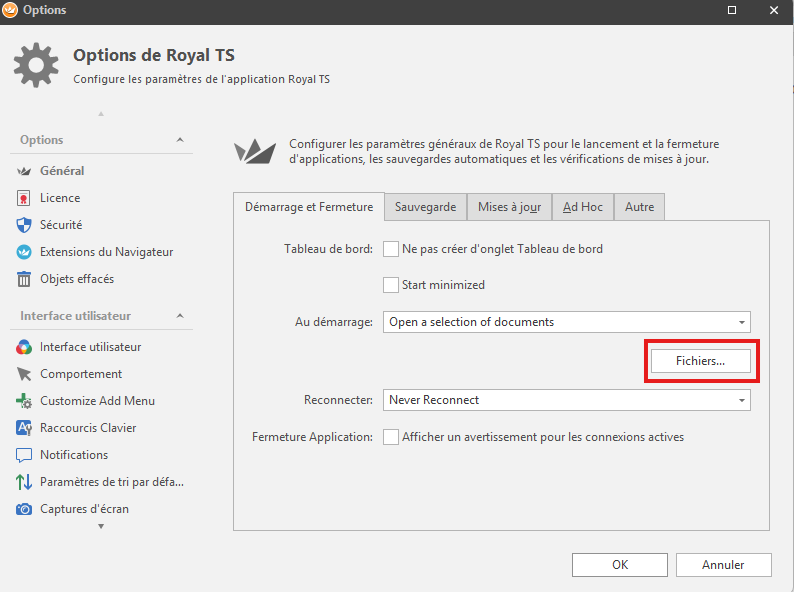Select Captures d'écran entry
This screenshot has height=592, width=794.
tap(85, 509)
